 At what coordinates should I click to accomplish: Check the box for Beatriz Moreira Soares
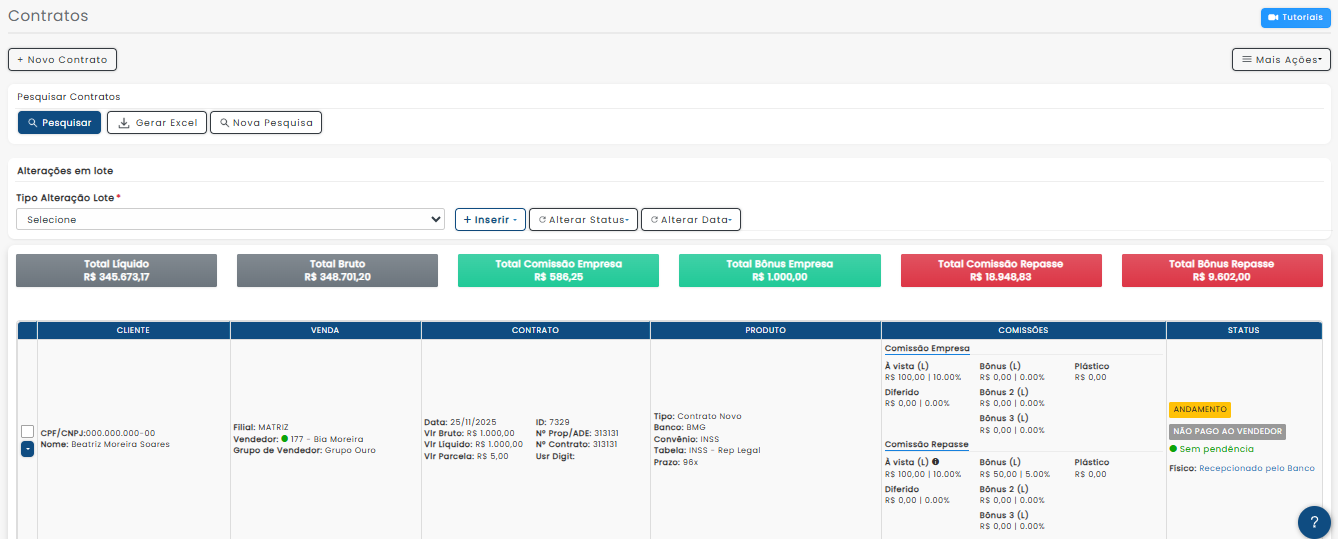pyautogui.click(x=28, y=431)
